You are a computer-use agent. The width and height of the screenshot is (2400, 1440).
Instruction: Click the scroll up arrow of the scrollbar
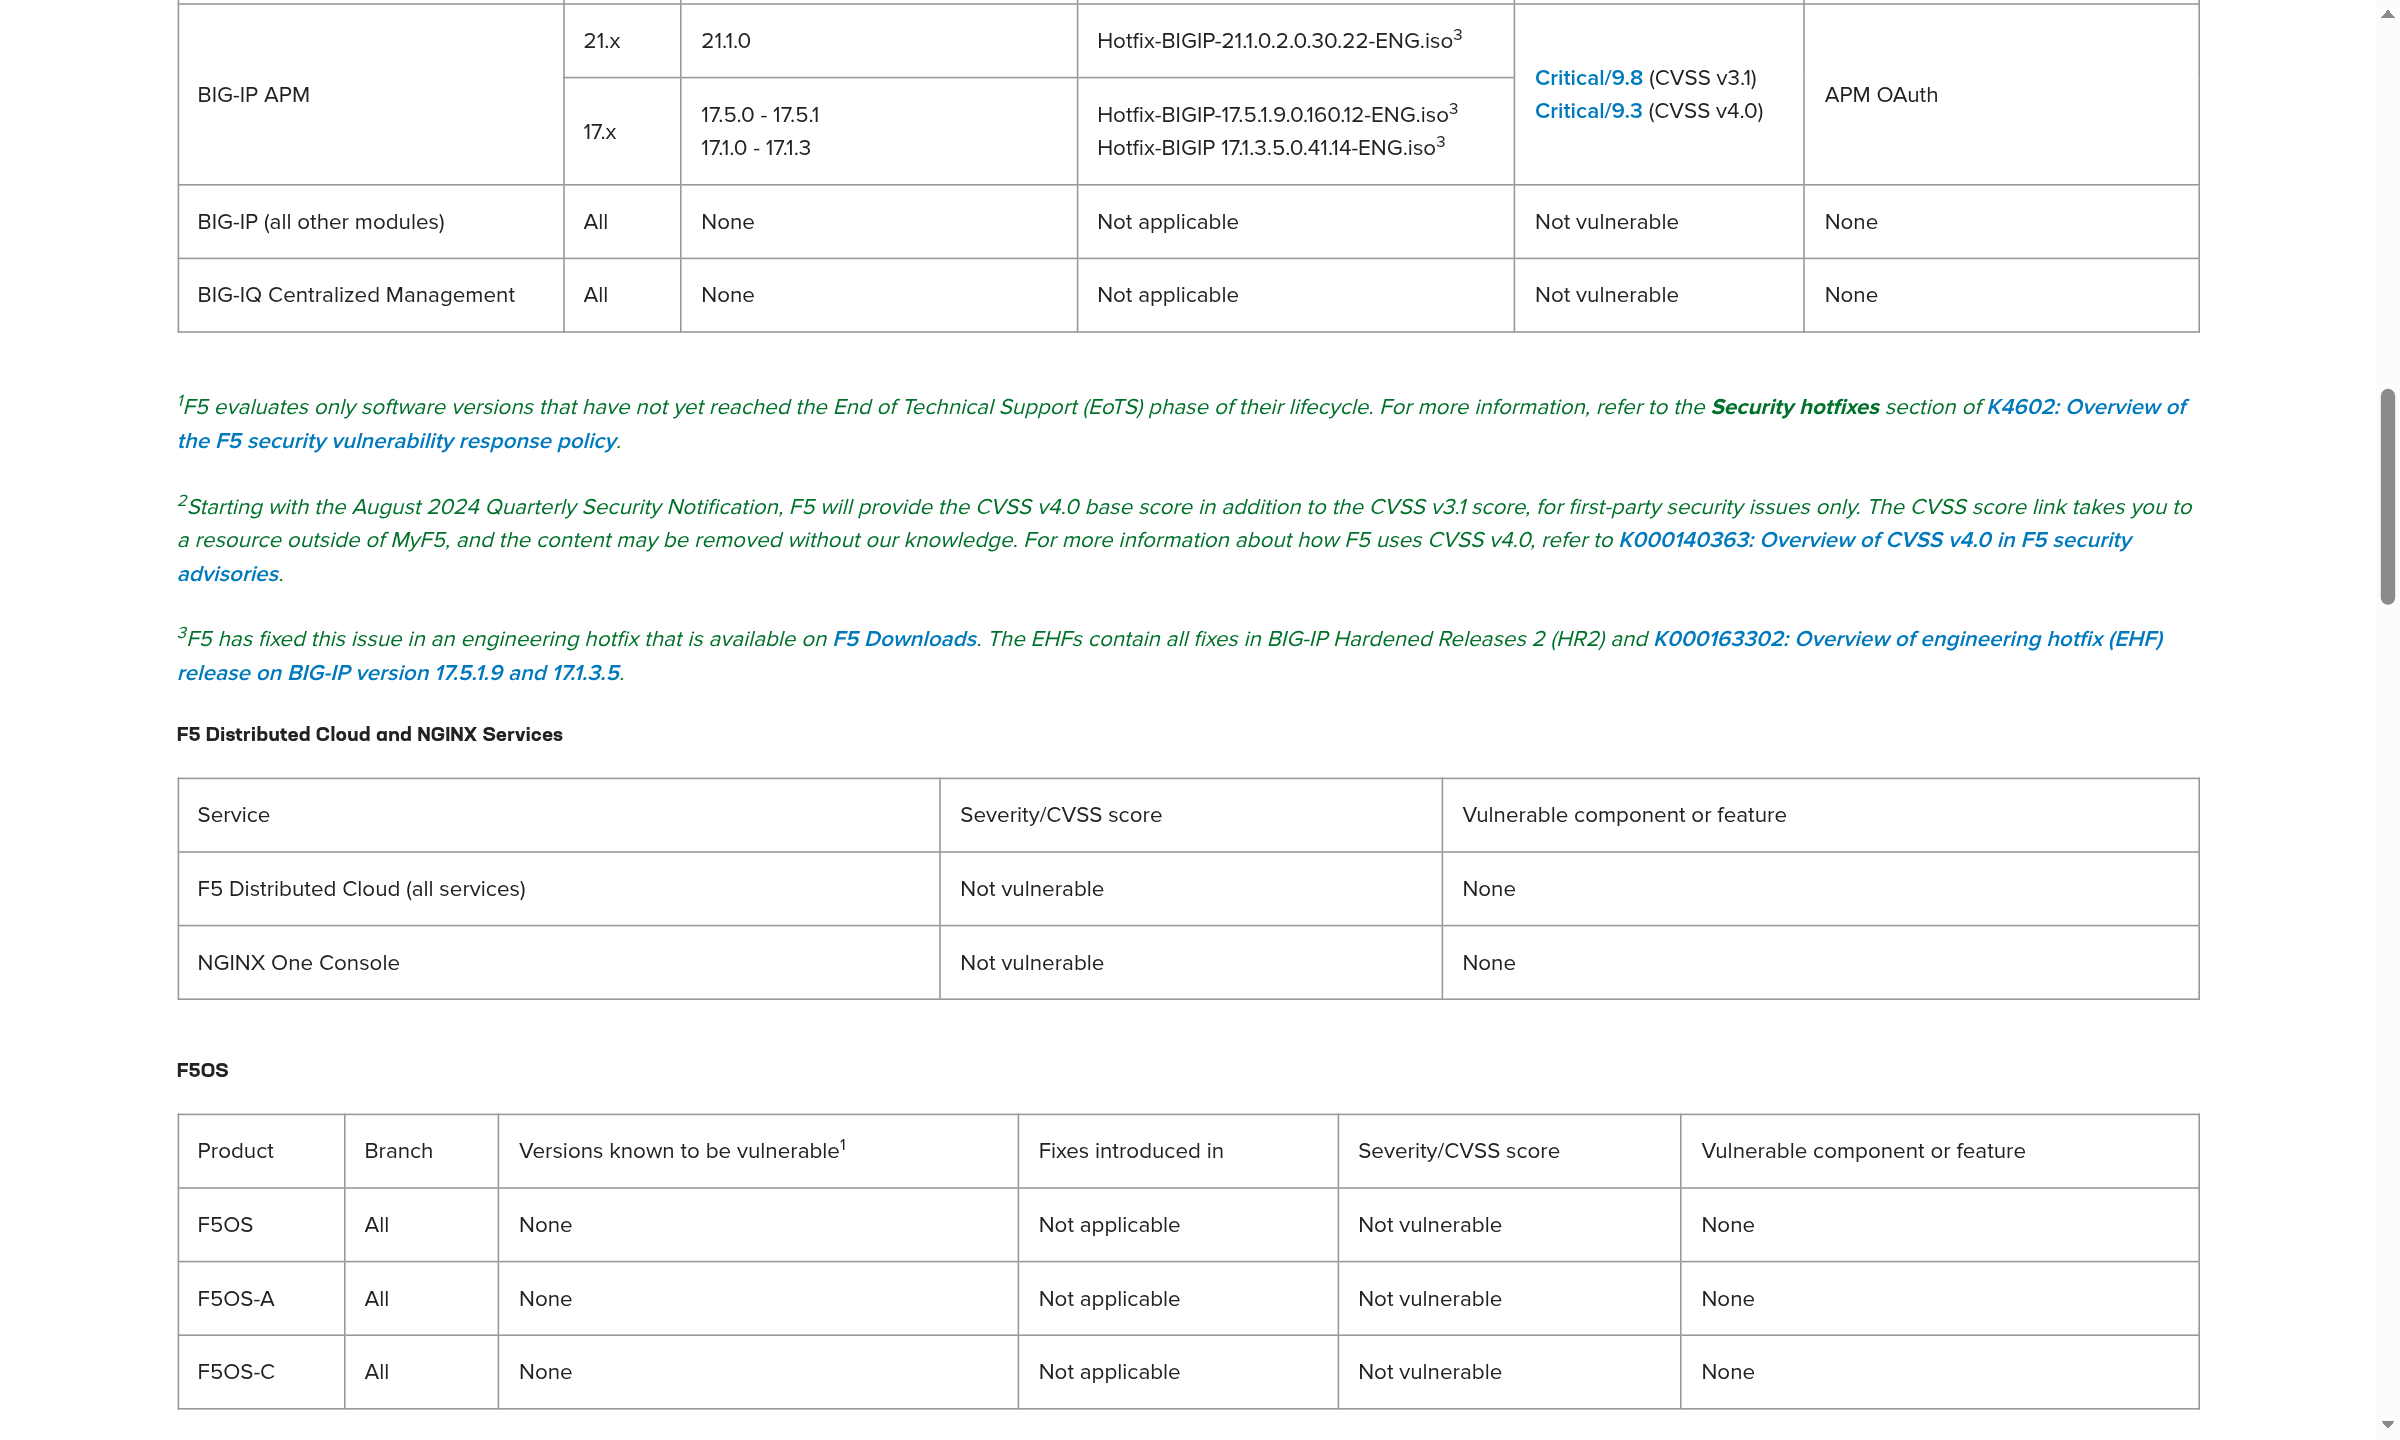(x=2388, y=15)
